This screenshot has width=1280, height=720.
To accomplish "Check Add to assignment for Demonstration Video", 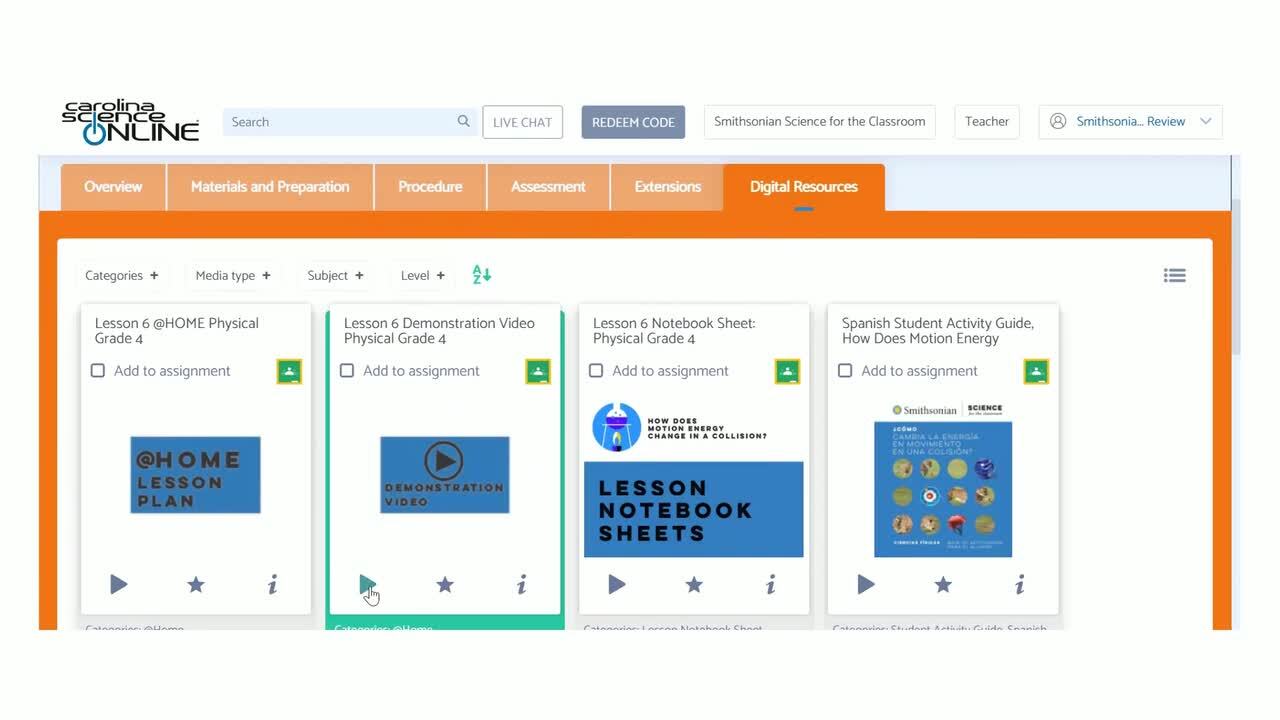I will tap(347, 371).
